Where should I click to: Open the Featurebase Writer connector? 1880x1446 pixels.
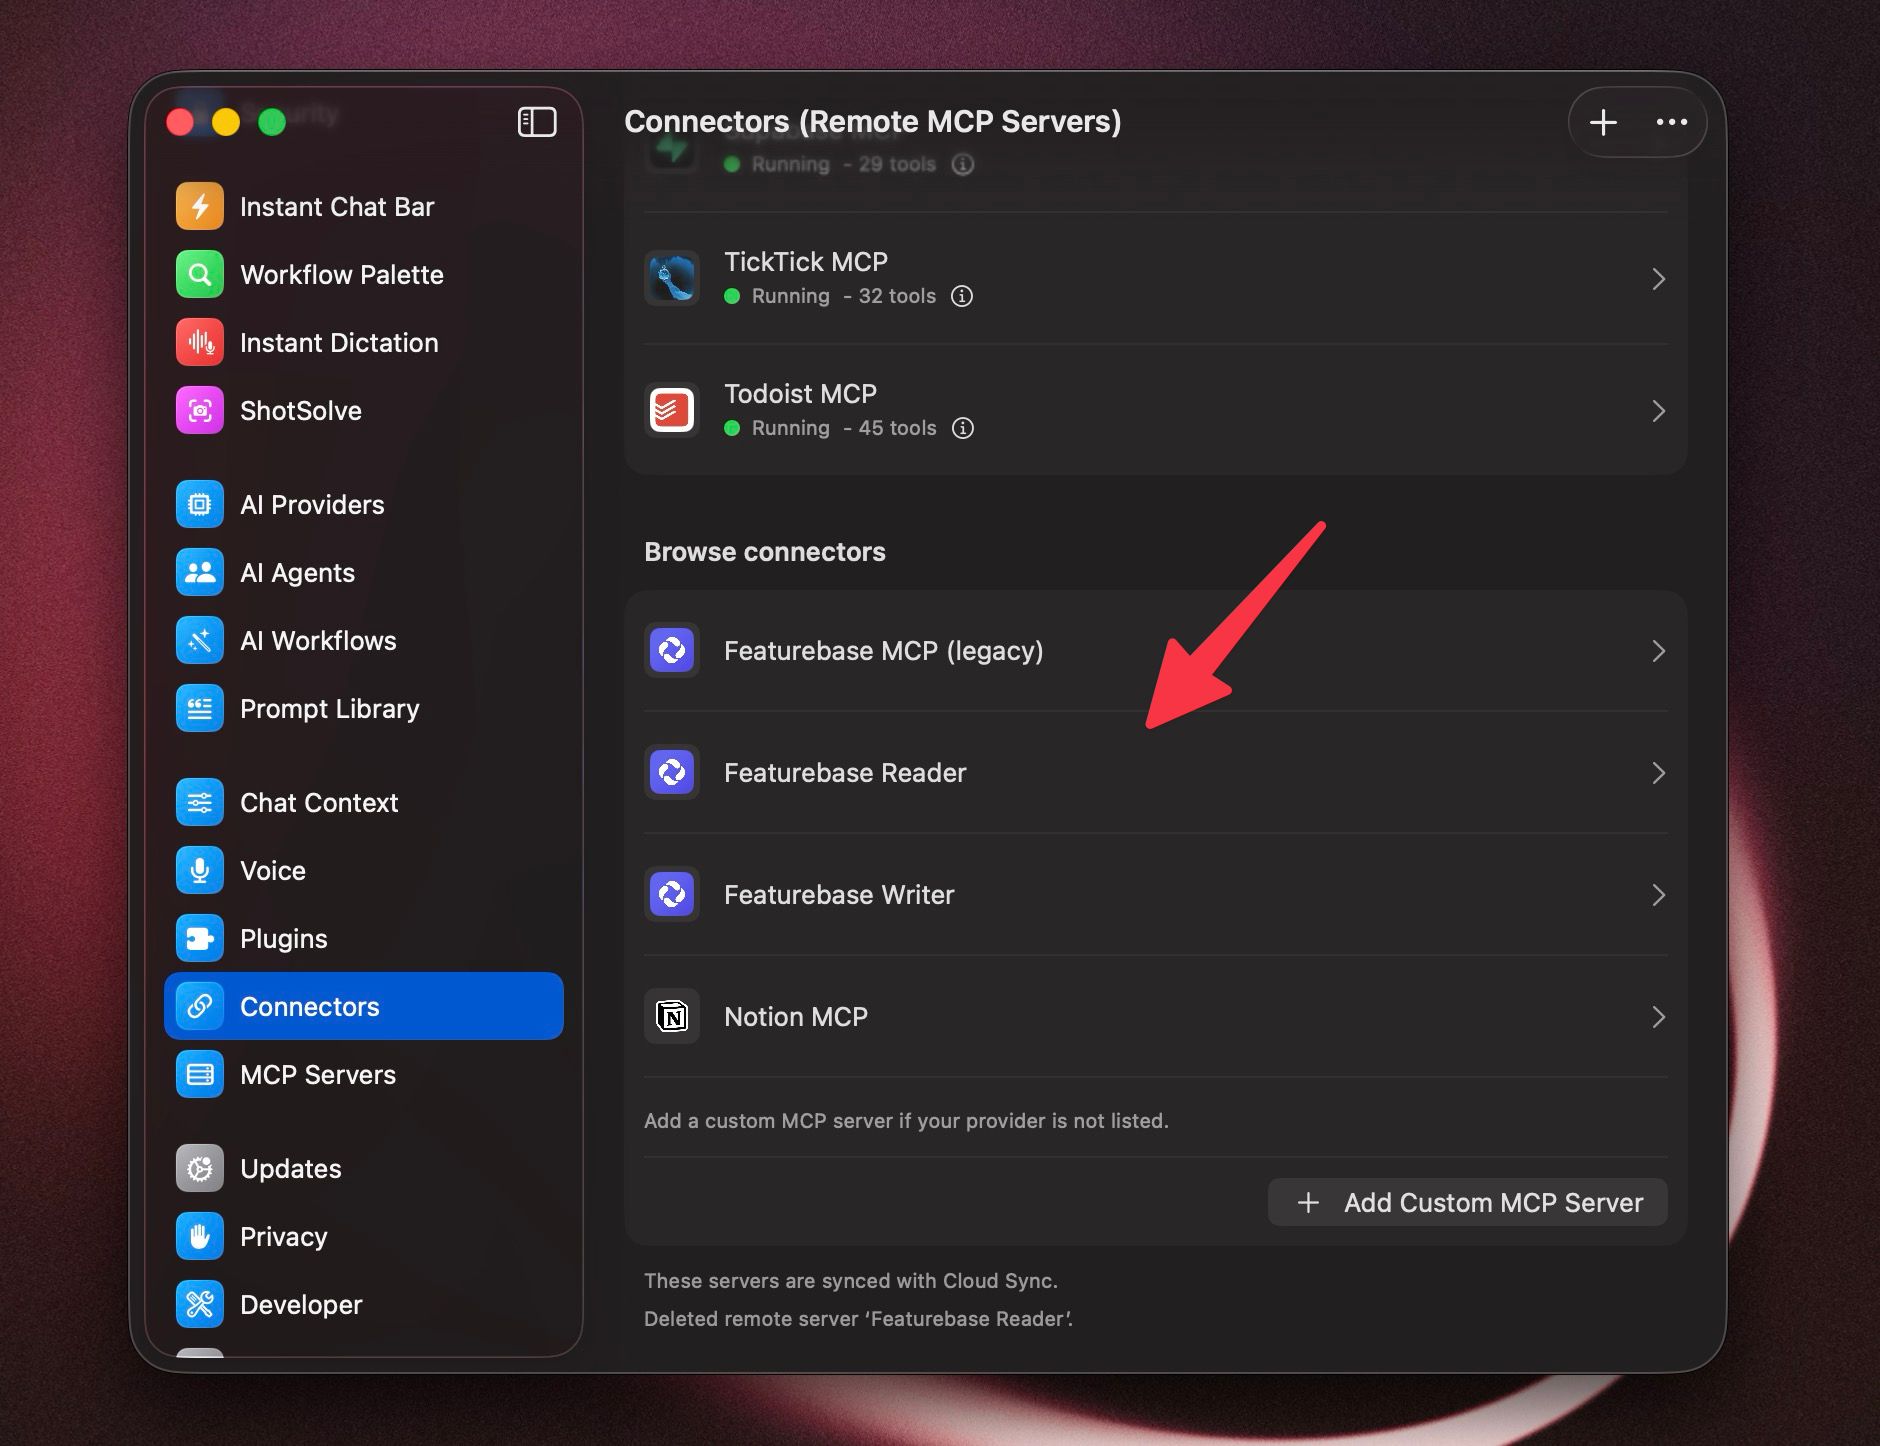(x=1156, y=895)
